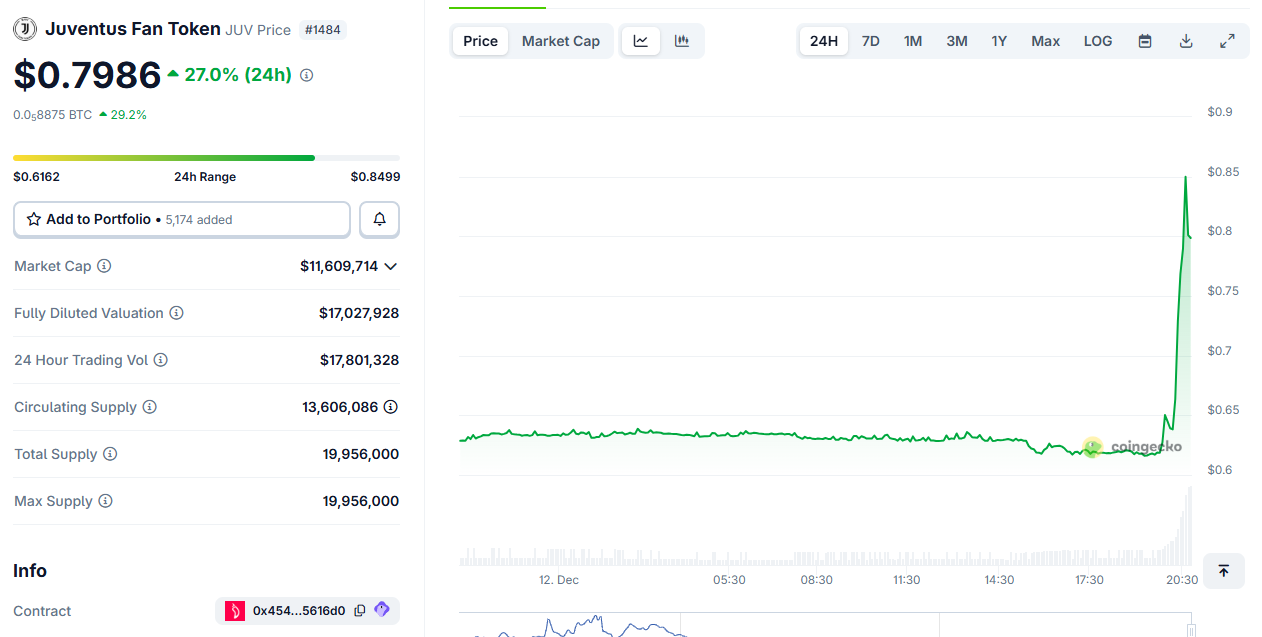Collapse the Market Cap row chevron
This screenshot has width=1262, height=637.
coord(391,266)
